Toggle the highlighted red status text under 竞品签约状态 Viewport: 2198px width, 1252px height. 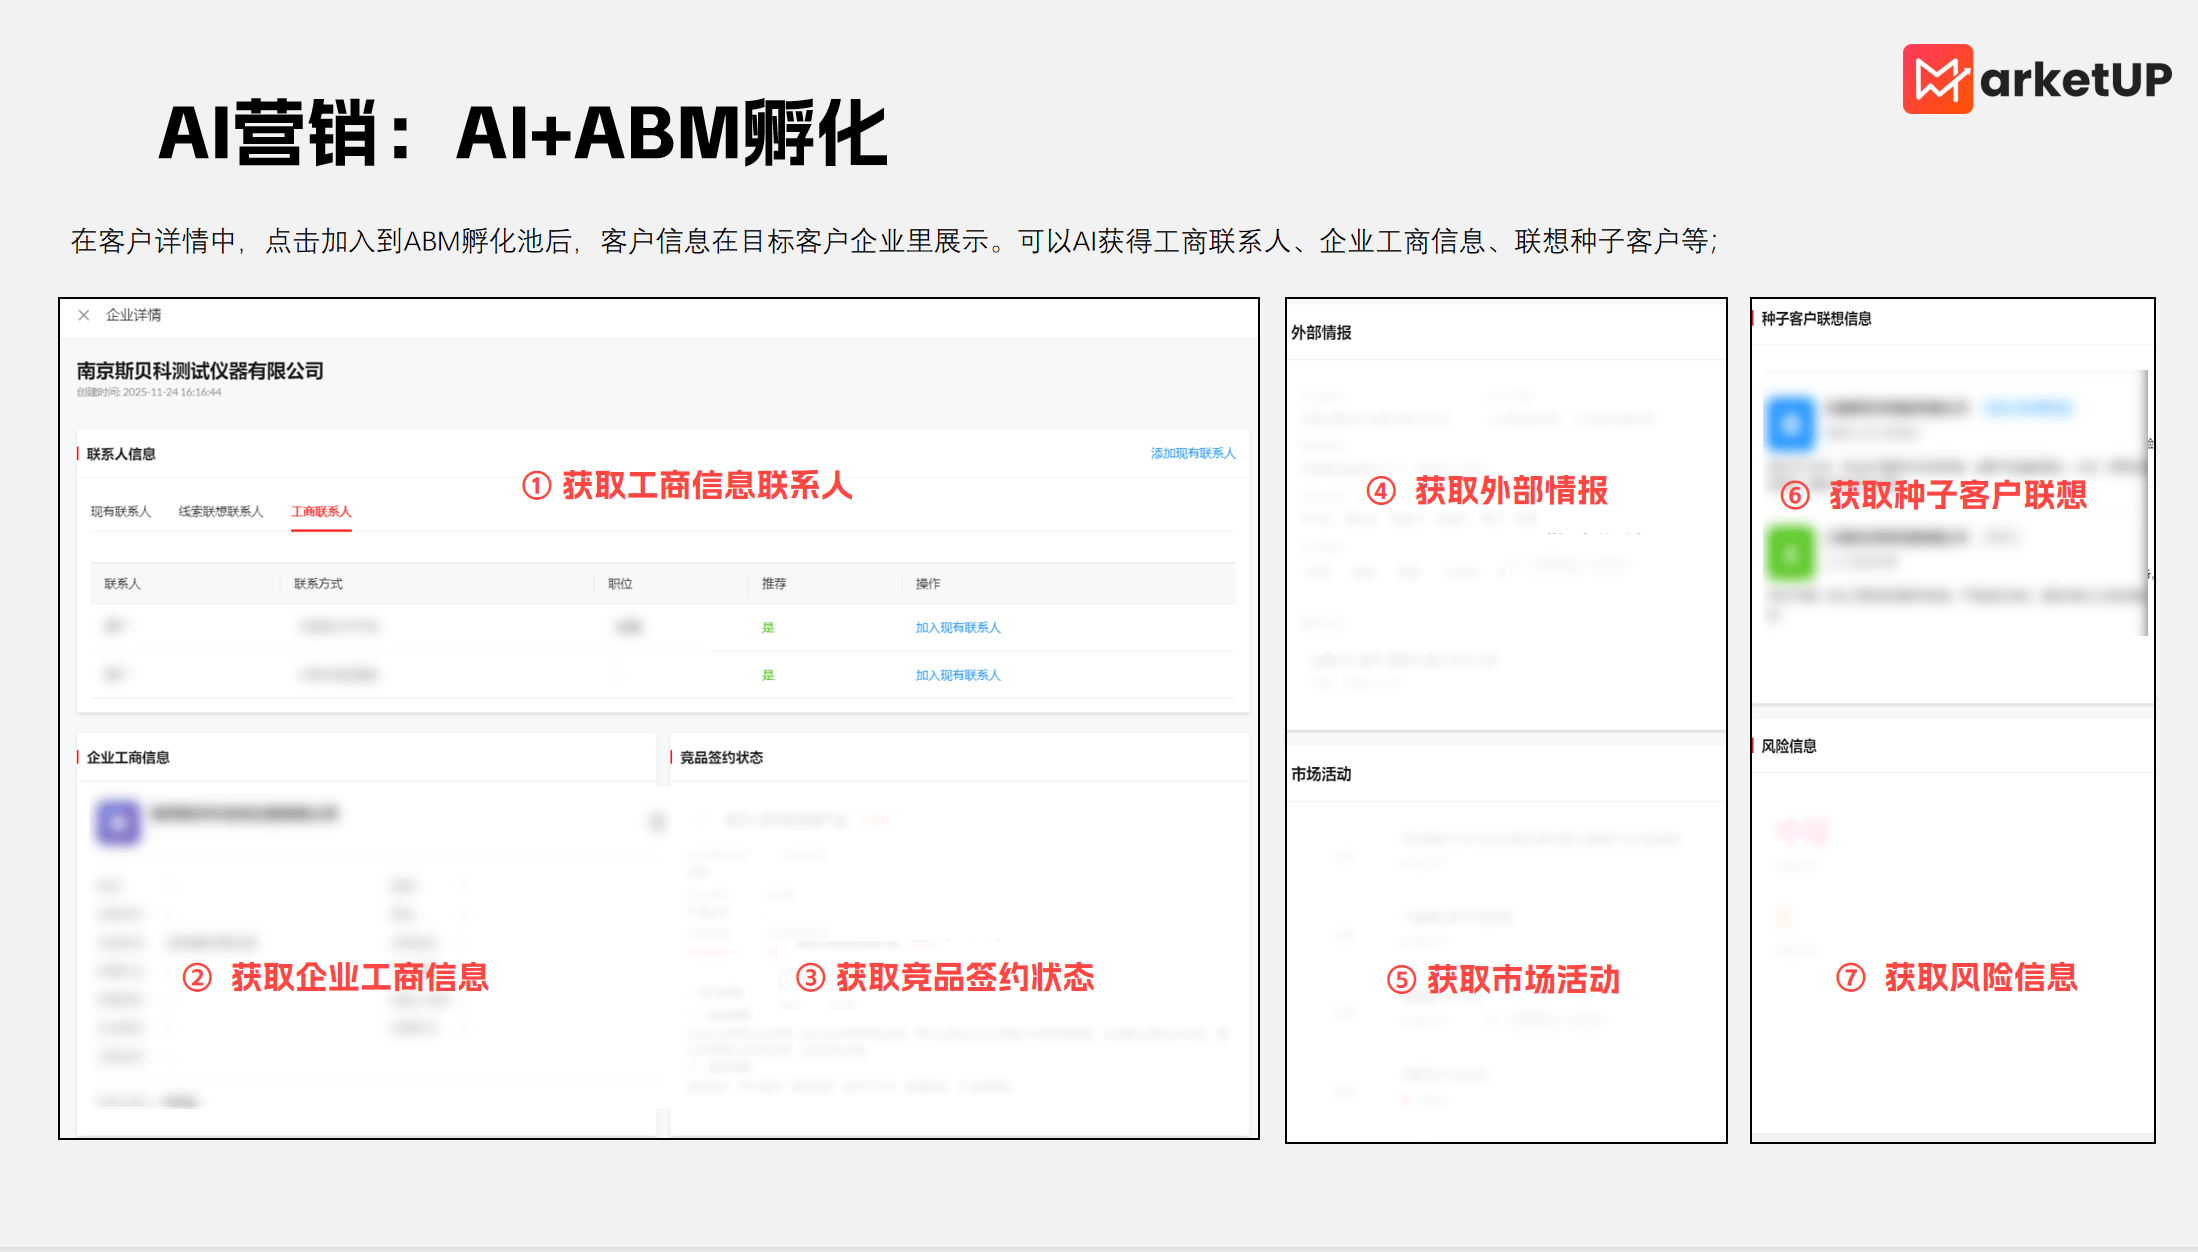pos(710,950)
